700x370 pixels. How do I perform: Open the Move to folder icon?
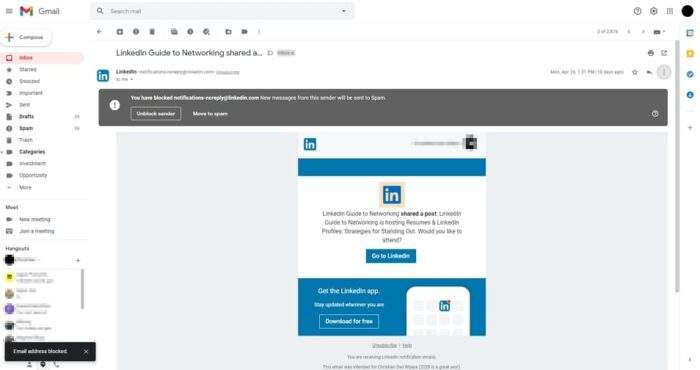point(228,32)
